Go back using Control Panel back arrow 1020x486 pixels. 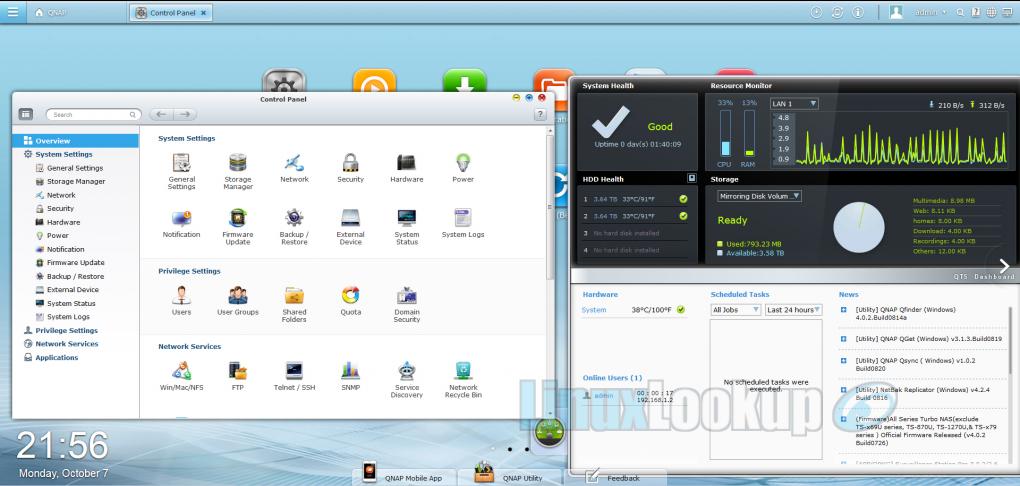point(161,115)
